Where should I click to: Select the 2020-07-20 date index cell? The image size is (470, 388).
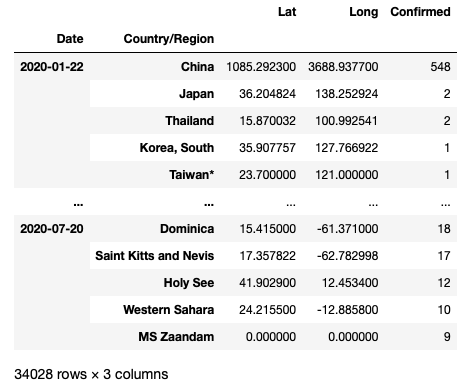click(52, 229)
